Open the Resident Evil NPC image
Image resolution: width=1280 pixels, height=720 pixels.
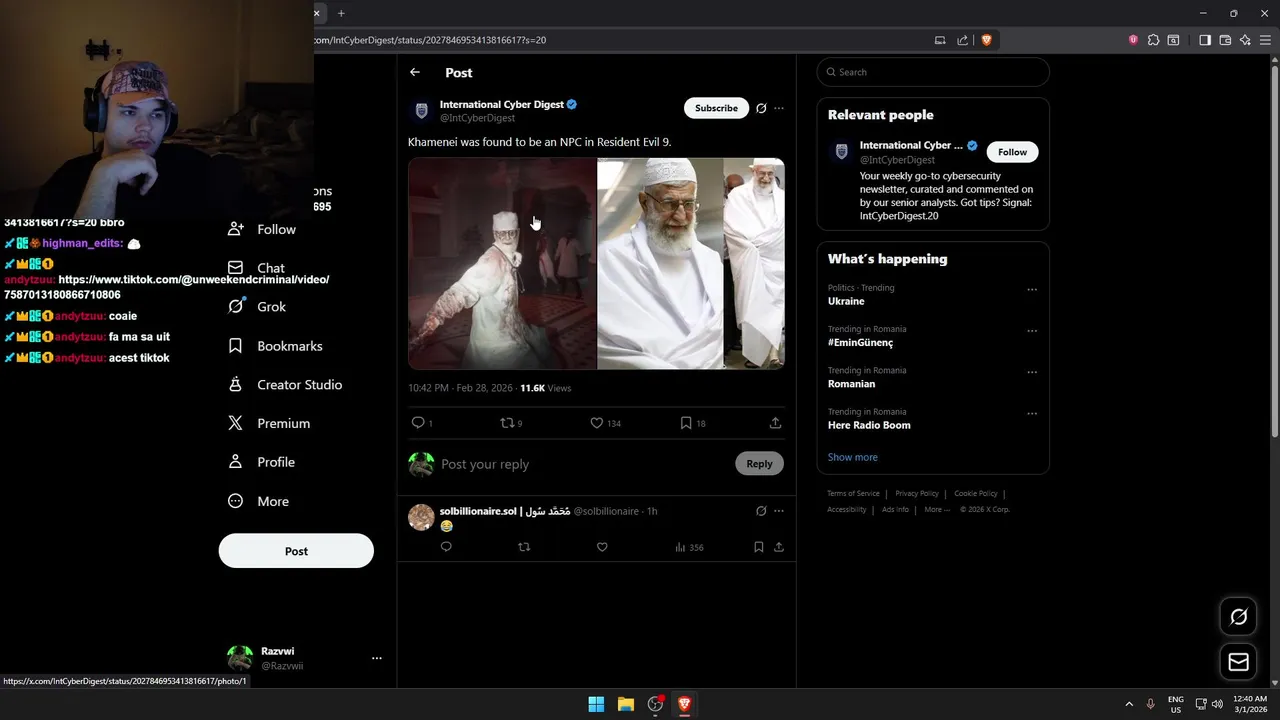pyautogui.click(x=501, y=264)
